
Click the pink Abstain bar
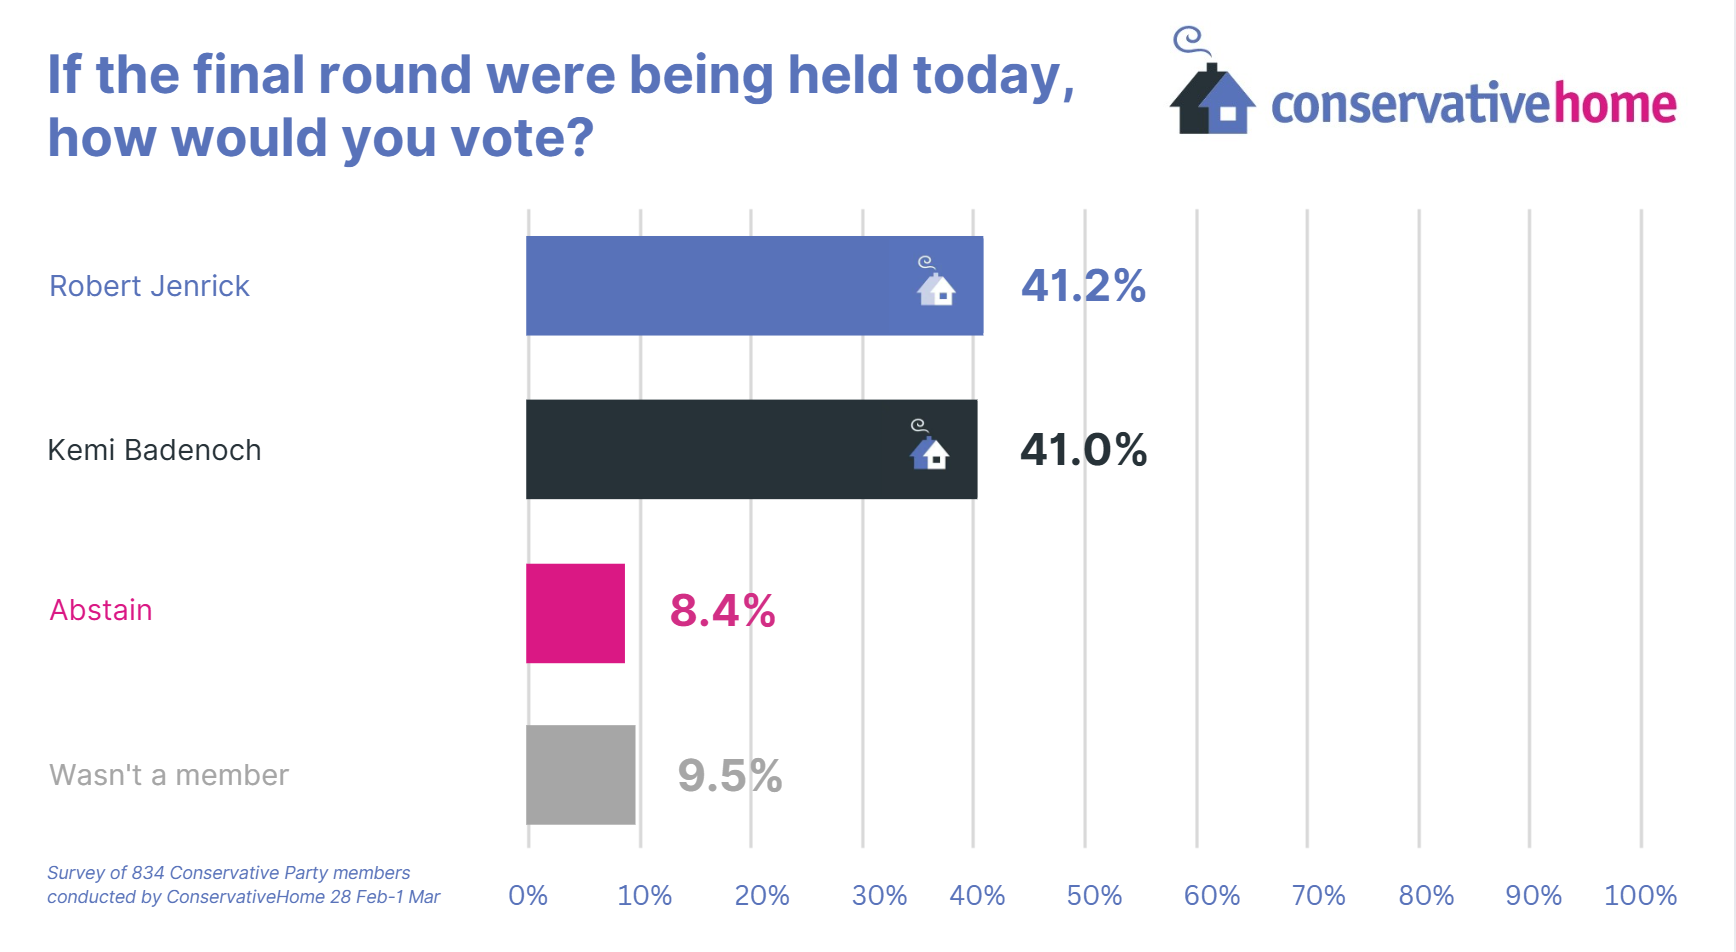click(575, 613)
